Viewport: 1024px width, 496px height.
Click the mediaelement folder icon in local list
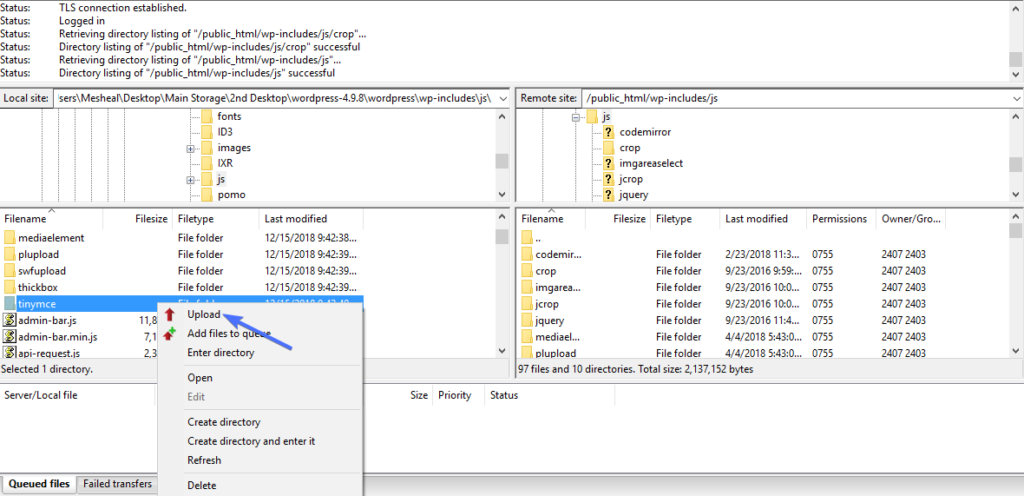click(10, 238)
